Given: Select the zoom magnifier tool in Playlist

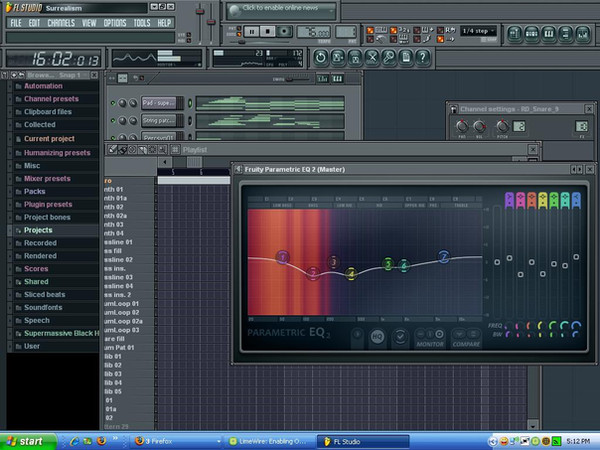Looking at the screenshot, I should [162, 150].
